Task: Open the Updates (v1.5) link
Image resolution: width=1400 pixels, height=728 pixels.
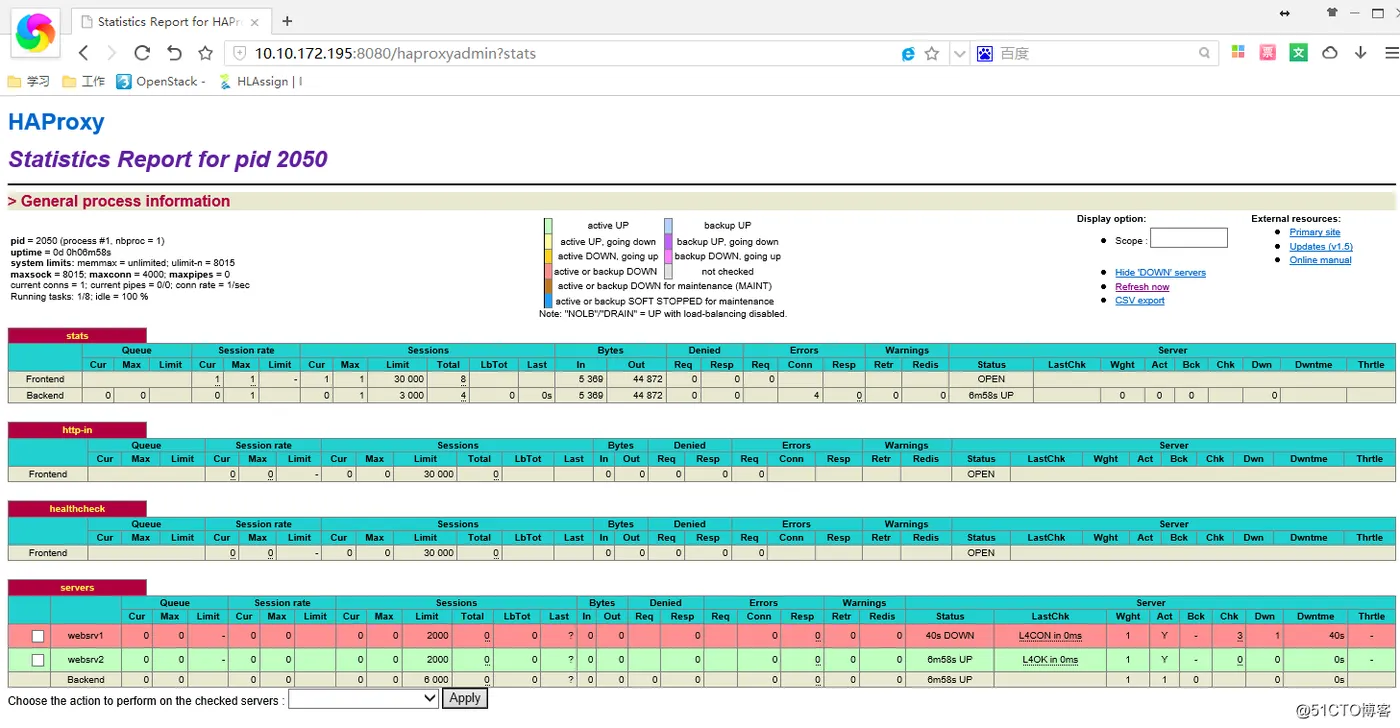Action: (1320, 246)
